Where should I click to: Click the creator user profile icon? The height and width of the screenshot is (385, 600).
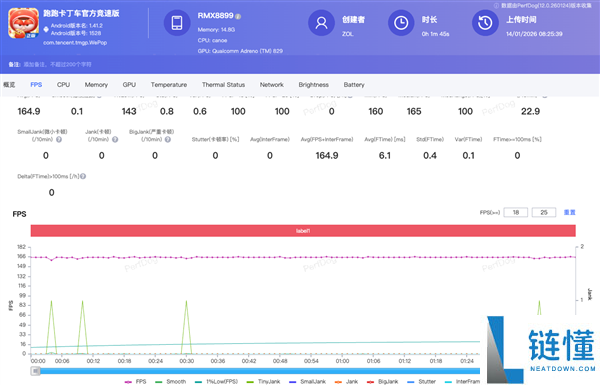[321, 23]
